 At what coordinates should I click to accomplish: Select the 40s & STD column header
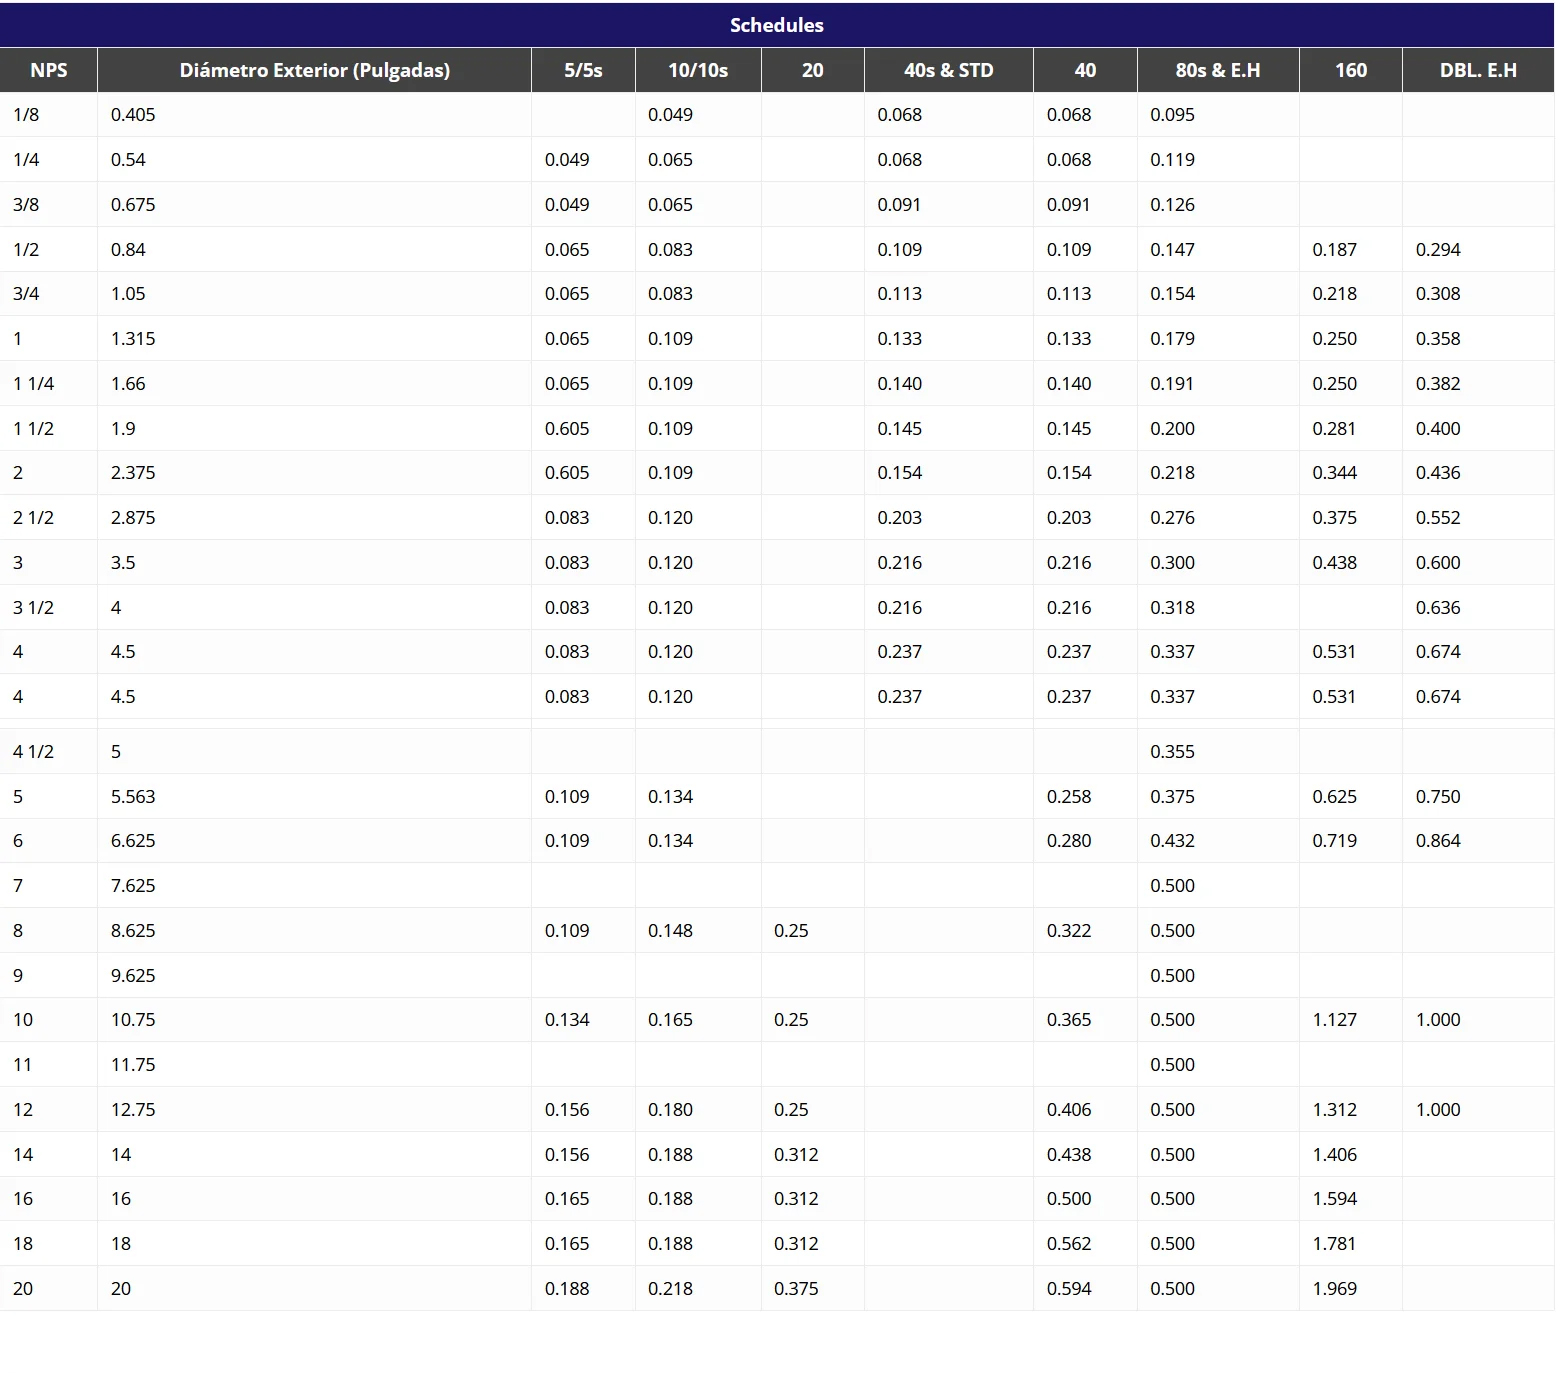point(948,70)
